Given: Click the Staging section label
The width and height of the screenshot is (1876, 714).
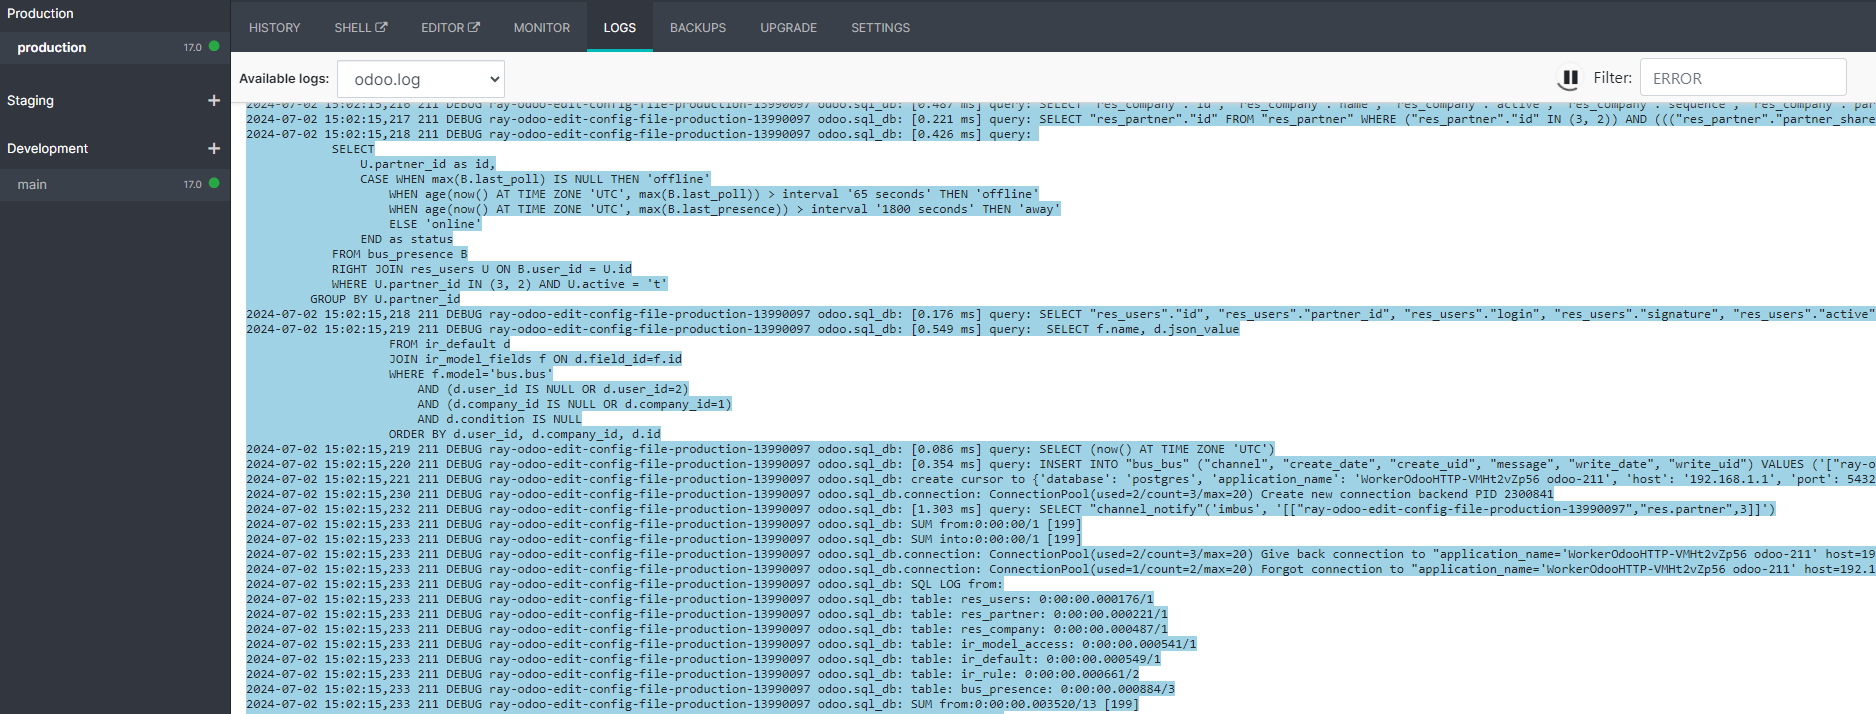Looking at the screenshot, I should click(x=30, y=100).
